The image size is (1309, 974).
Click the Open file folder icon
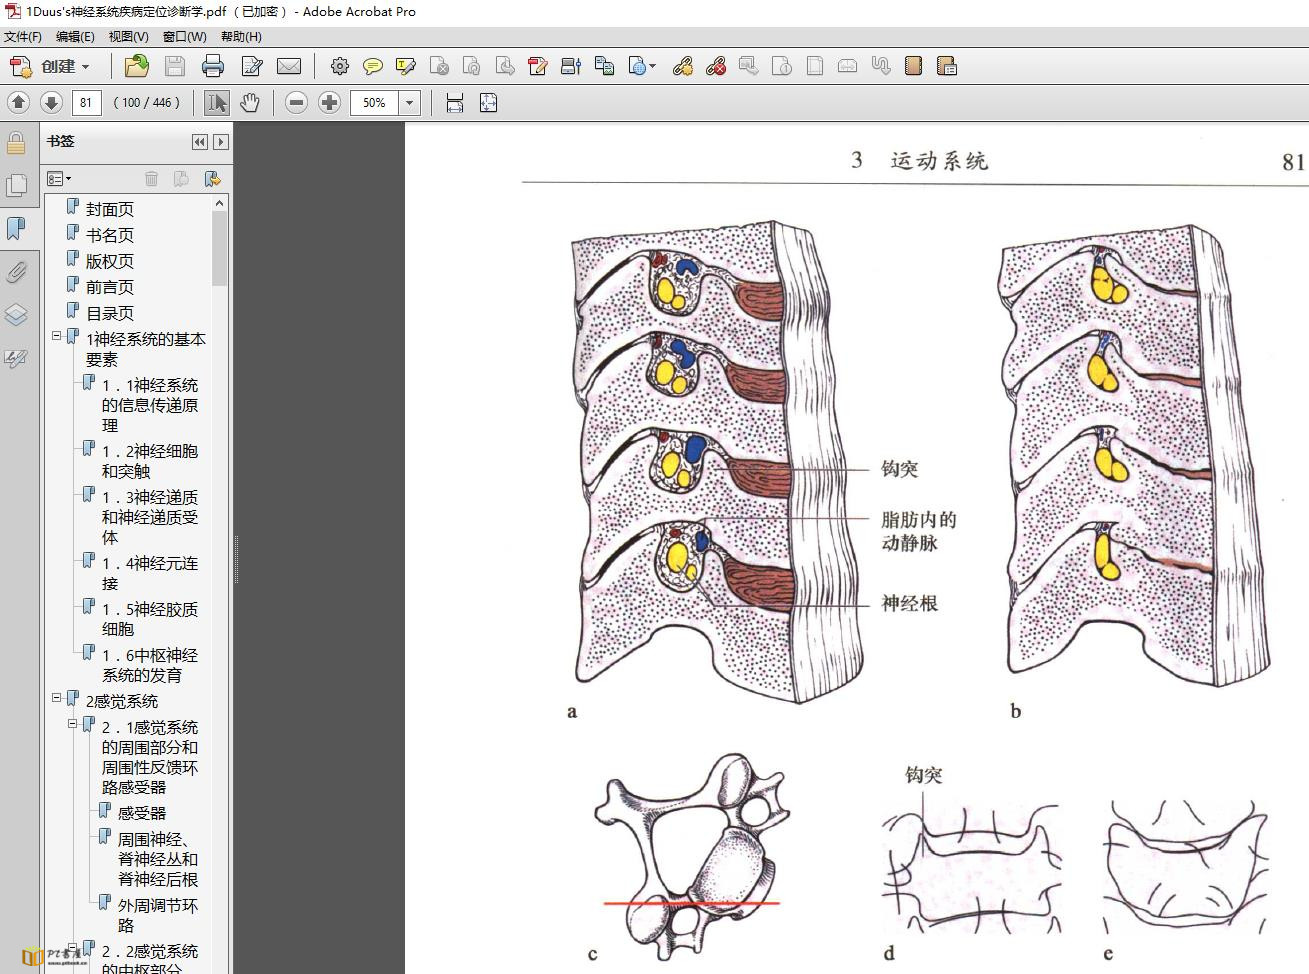point(136,66)
